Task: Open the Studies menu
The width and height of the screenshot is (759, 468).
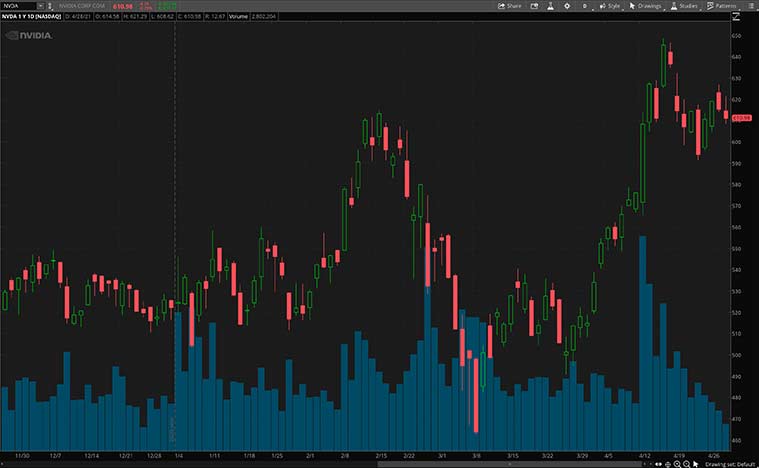Action: [x=684, y=6]
